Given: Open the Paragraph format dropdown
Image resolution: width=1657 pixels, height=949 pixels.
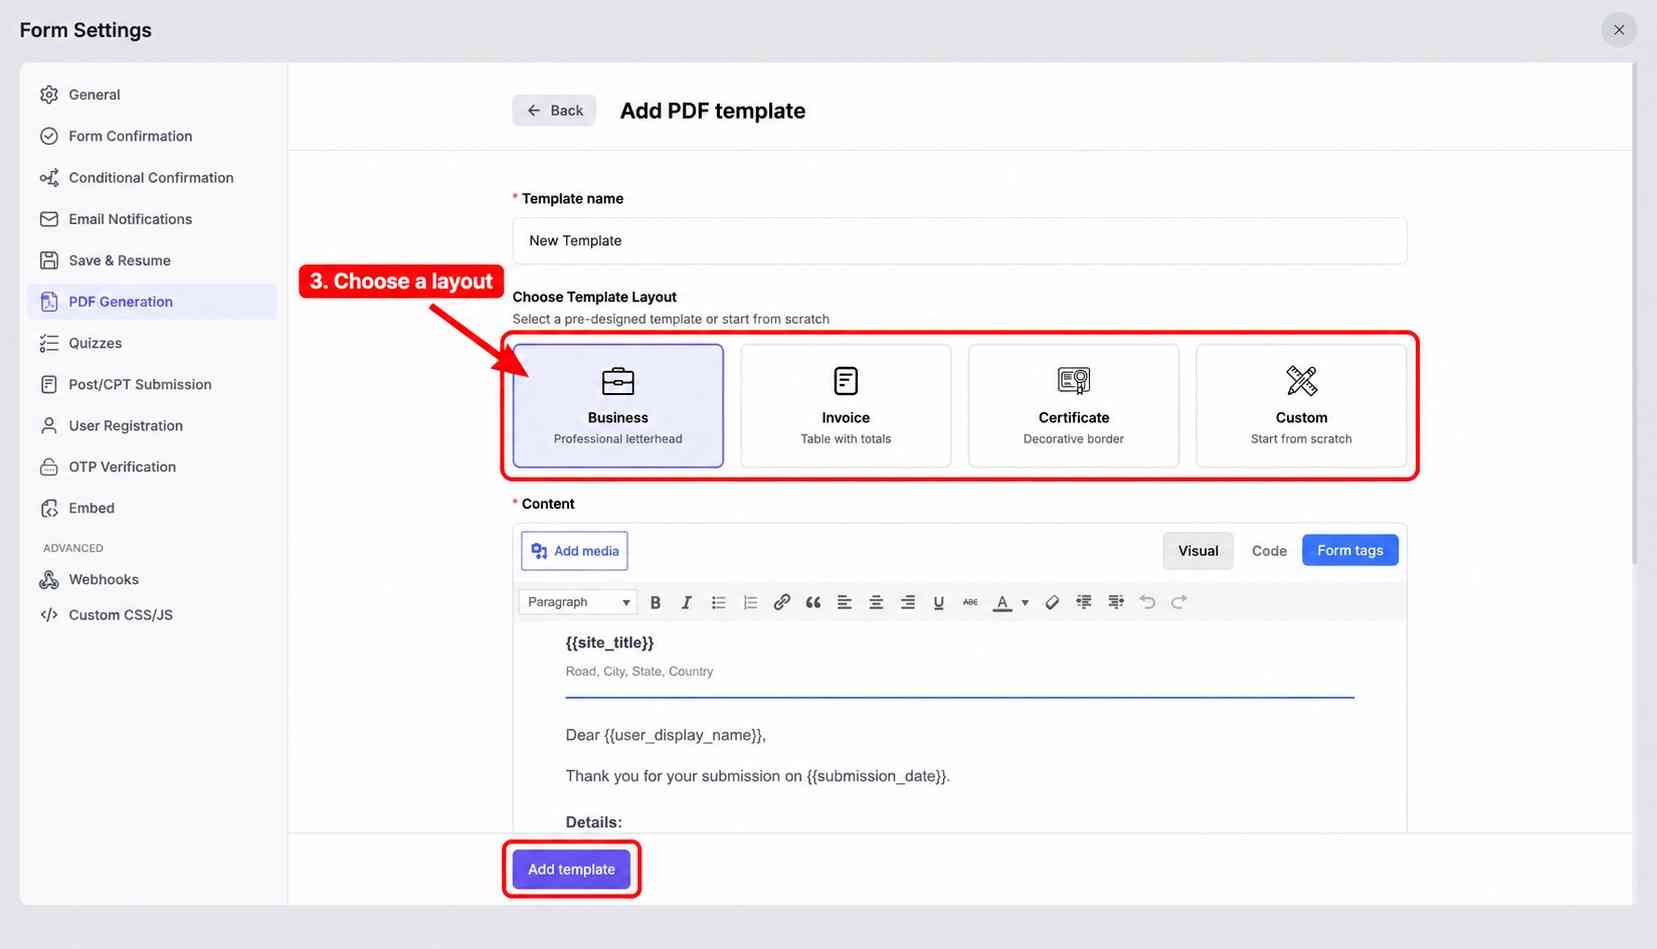Looking at the screenshot, I should (578, 602).
